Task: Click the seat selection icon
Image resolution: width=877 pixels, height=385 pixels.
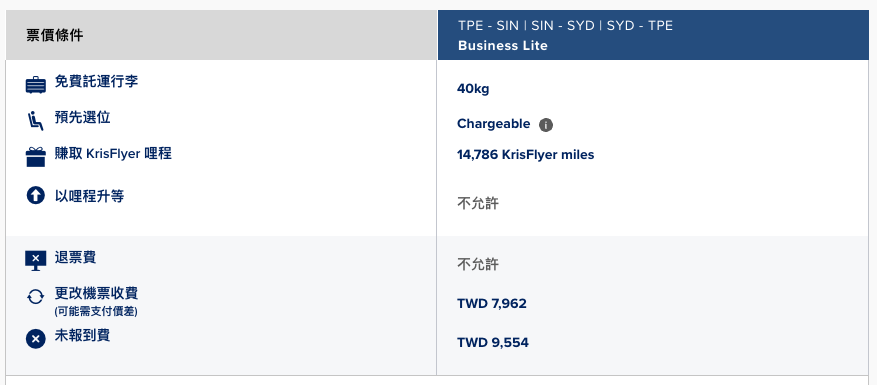Action: (x=35, y=120)
